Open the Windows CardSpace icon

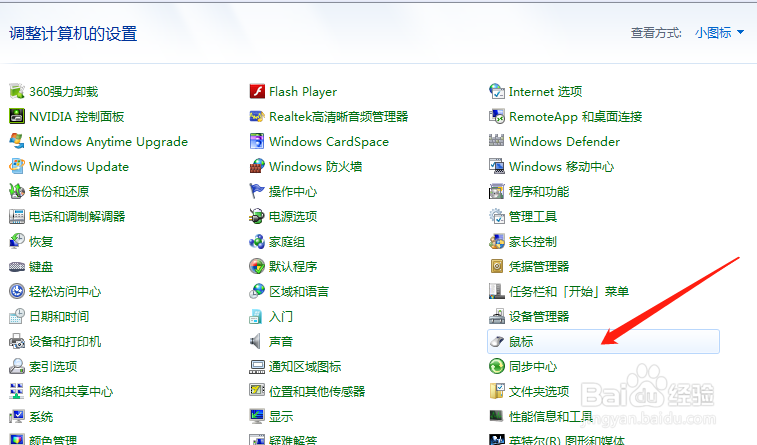257,141
